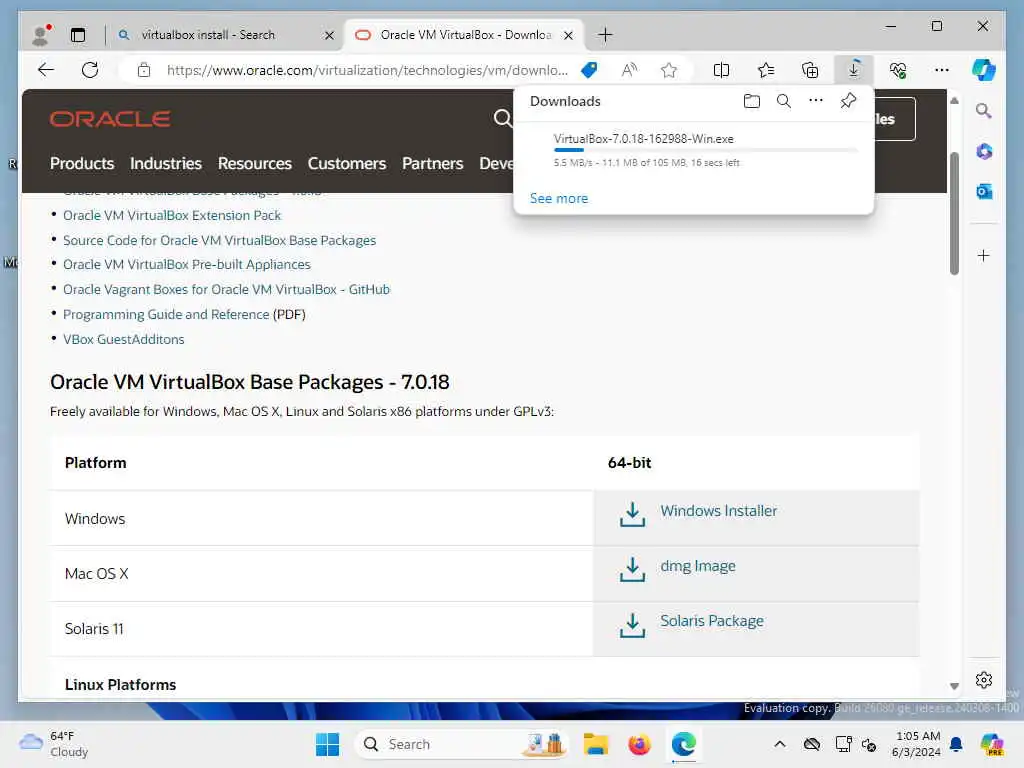Show hidden system tray icons
This screenshot has height=768, width=1024.
(780, 744)
